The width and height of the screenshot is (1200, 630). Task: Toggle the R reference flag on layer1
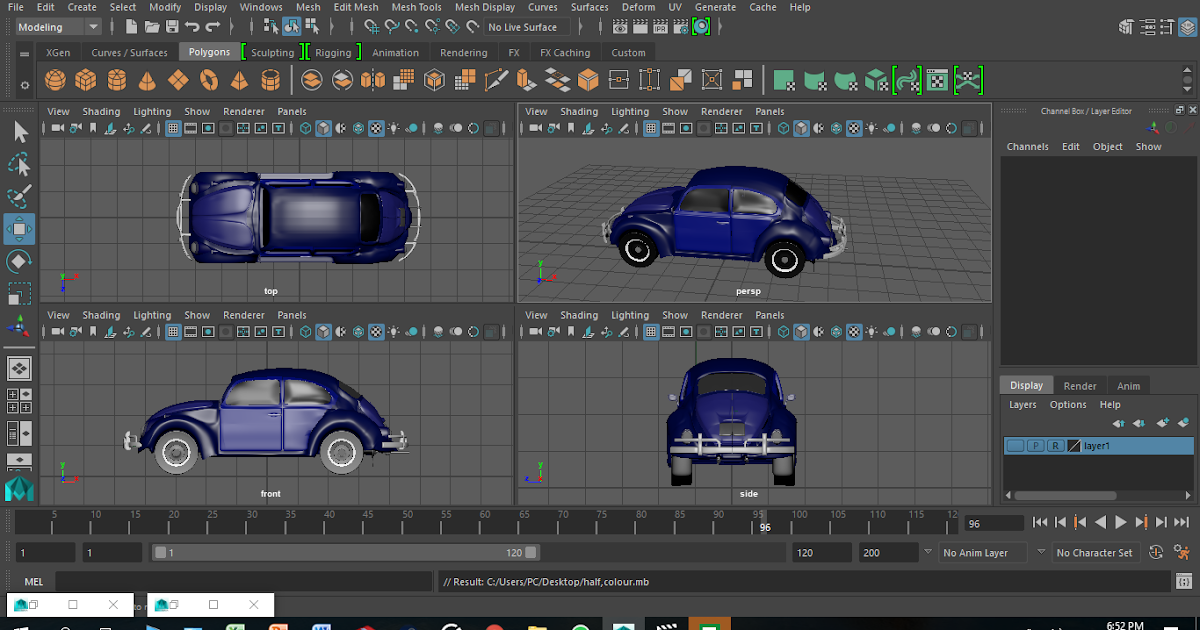click(1055, 445)
